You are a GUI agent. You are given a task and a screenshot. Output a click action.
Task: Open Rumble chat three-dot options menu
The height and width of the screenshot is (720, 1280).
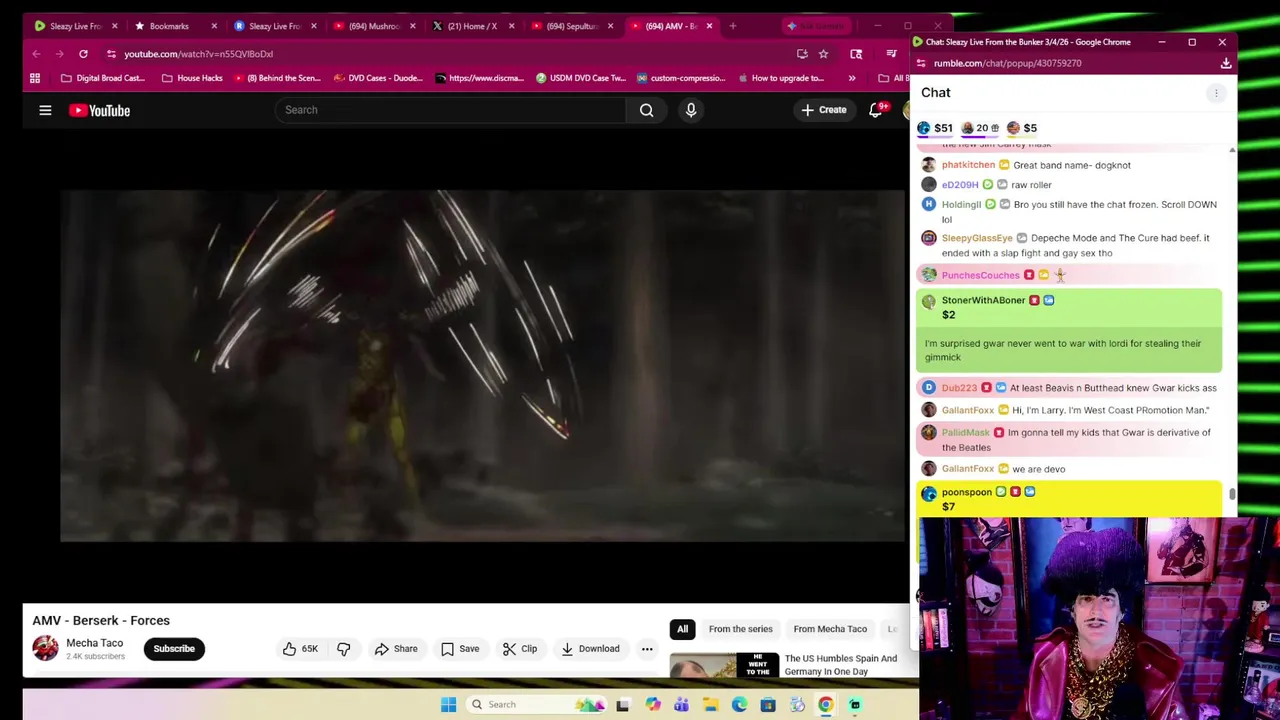pos(1216,93)
